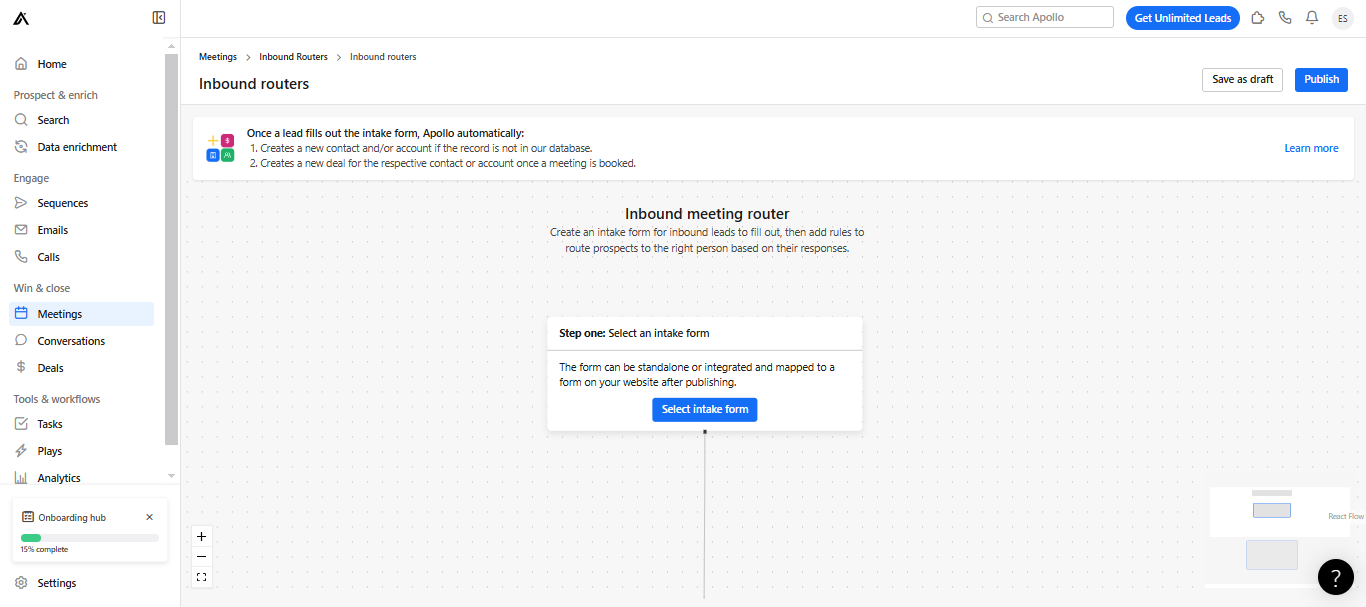This screenshot has width=1366, height=607.
Task: Go to Meetings breadcrumb
Action: click(x=218, y=57)
